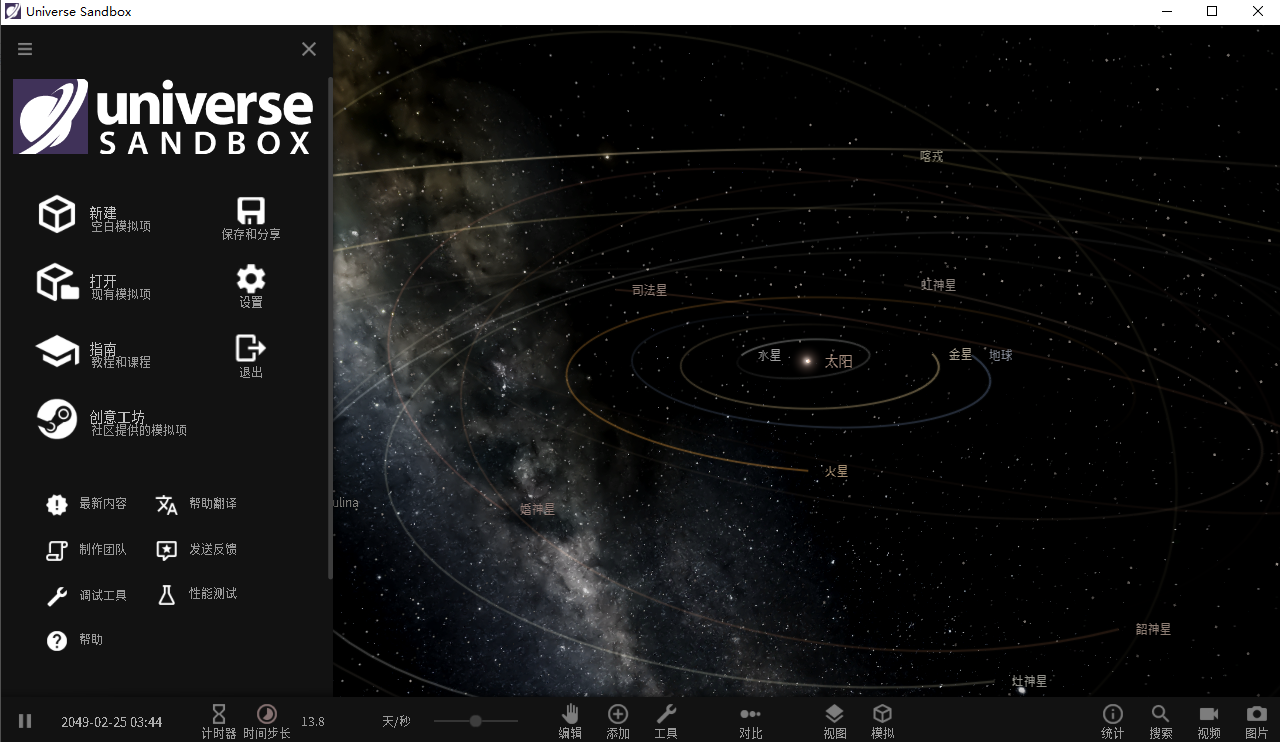The width and height of the screenshot is (1280, 742).
Task: Click the menu panel vertical scrollbar
Action: (x=330, y=328)
